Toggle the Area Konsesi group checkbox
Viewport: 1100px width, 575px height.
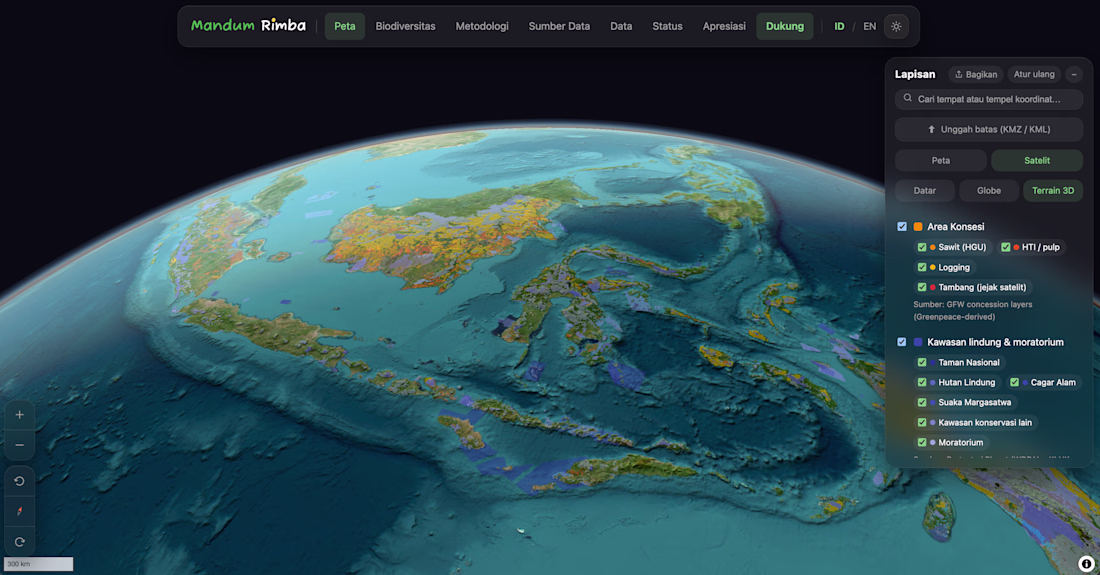(902, 226)
